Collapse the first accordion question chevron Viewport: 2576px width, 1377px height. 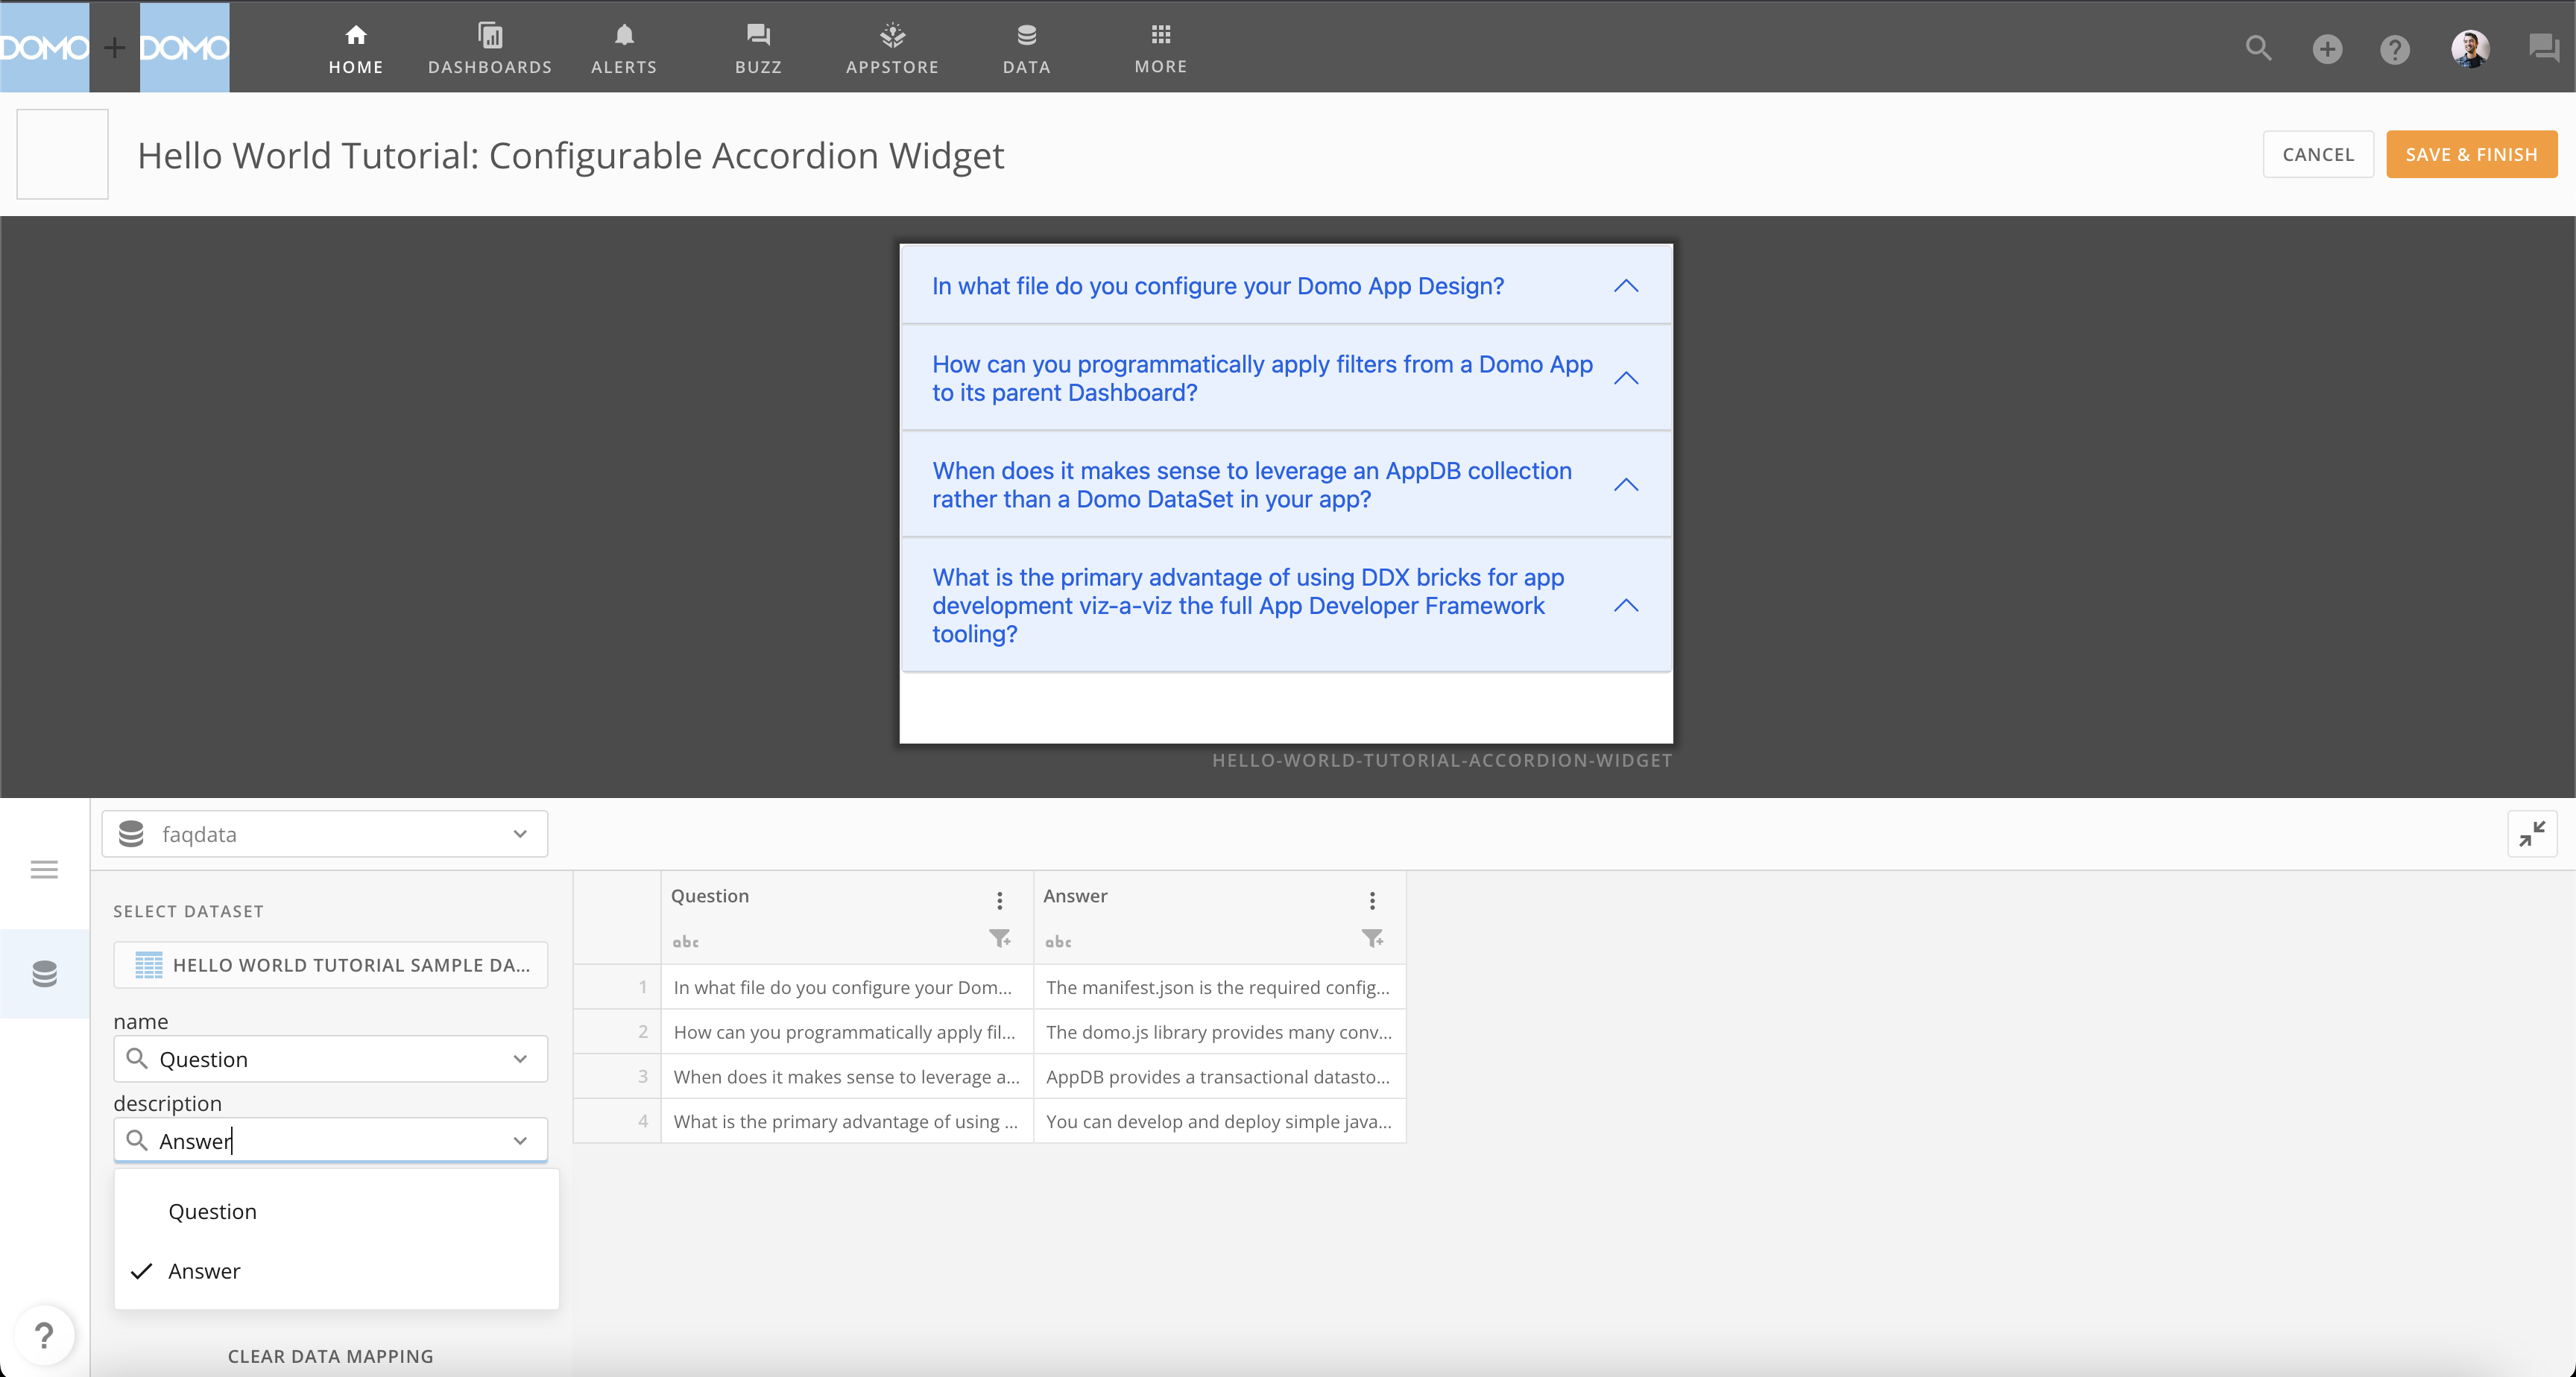pyautogui.click(x=1626, y=286)
